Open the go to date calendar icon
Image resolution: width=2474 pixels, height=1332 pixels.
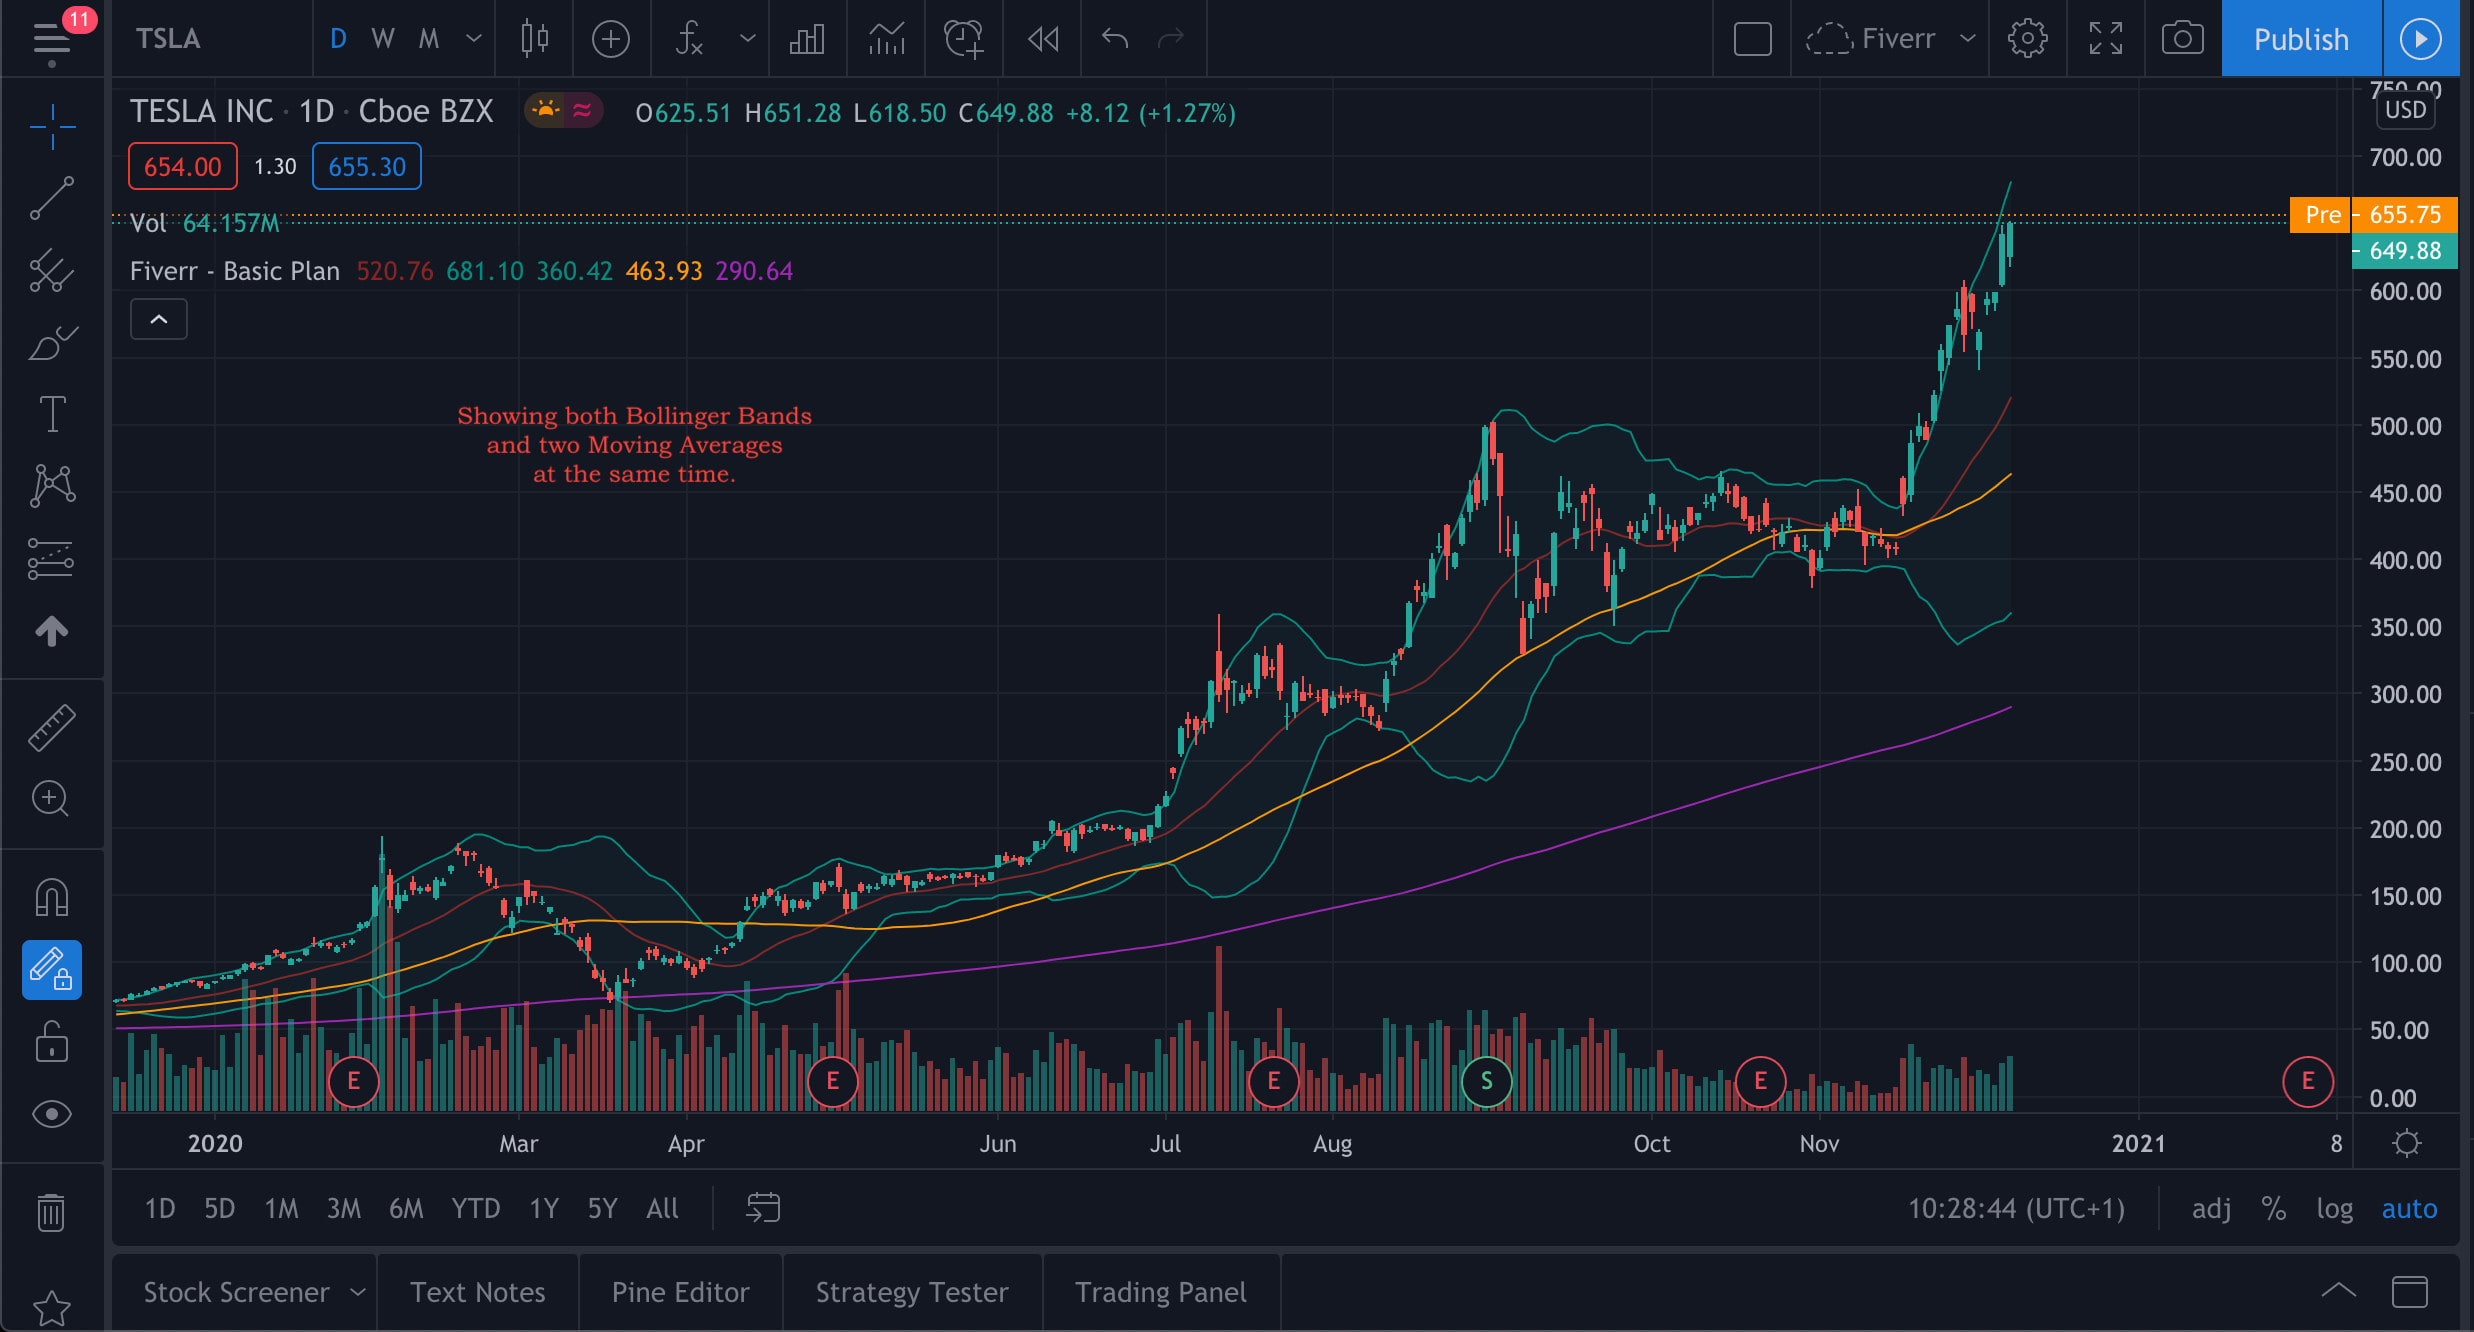tap(763, 1208)
